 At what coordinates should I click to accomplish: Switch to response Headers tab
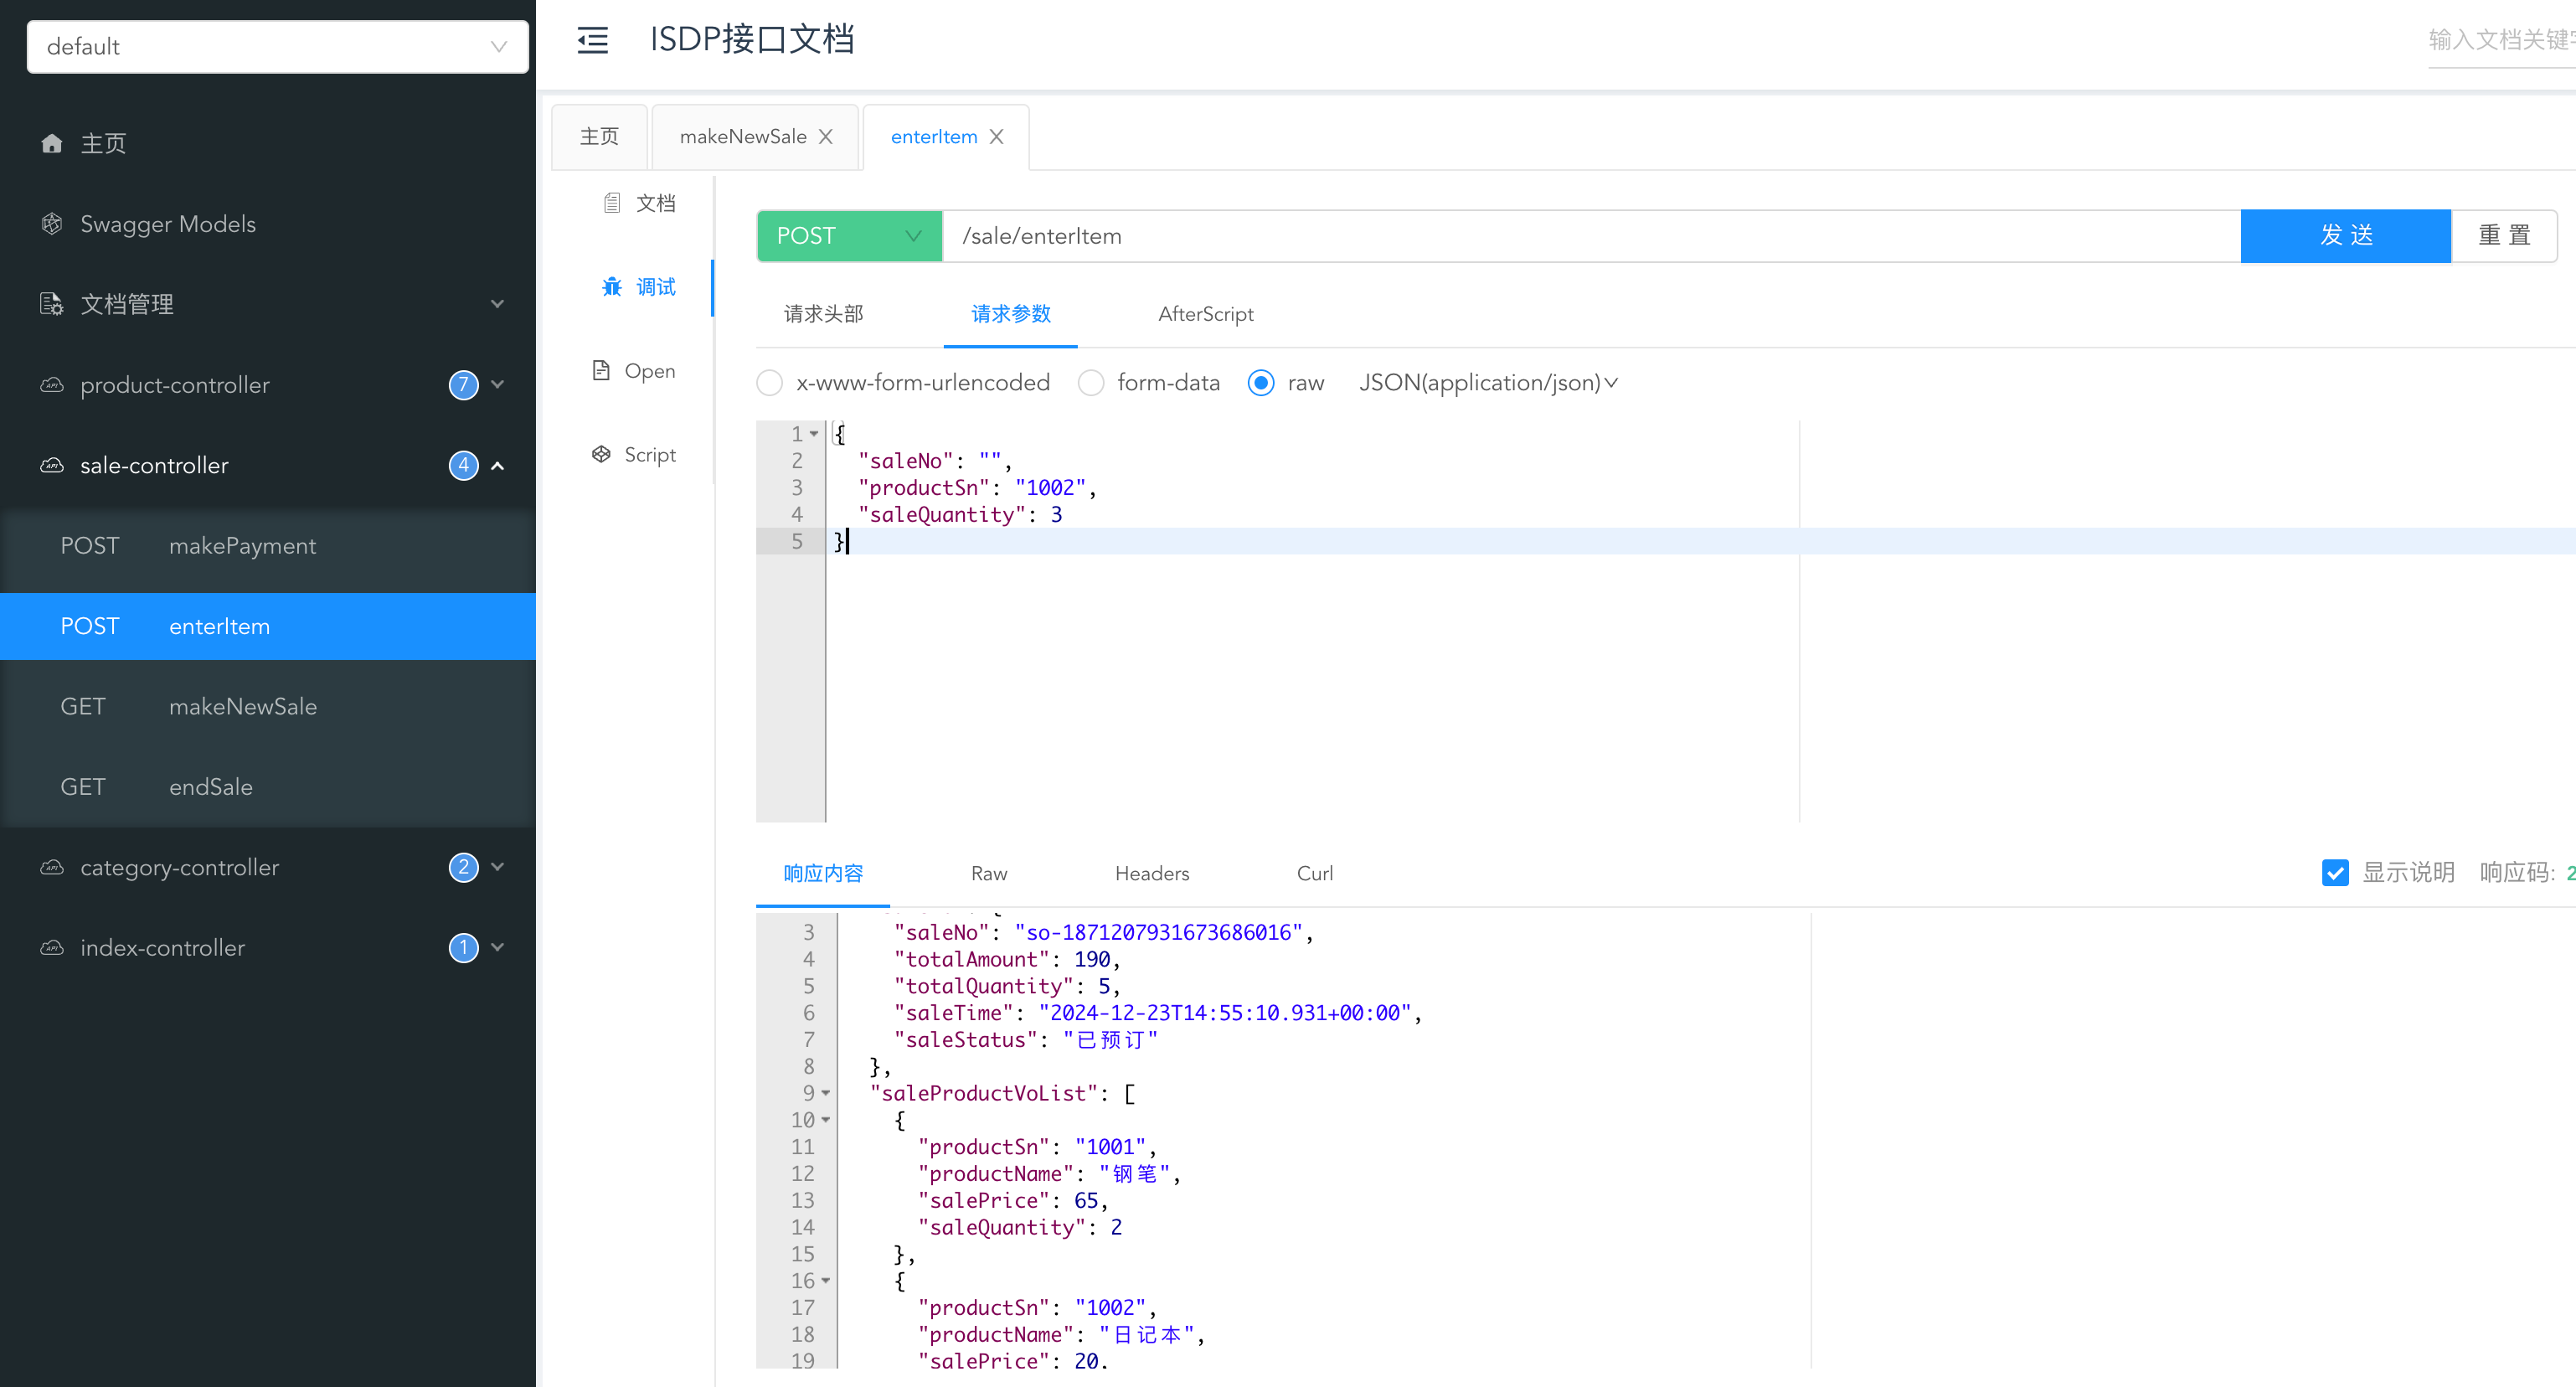(1152, 873)
